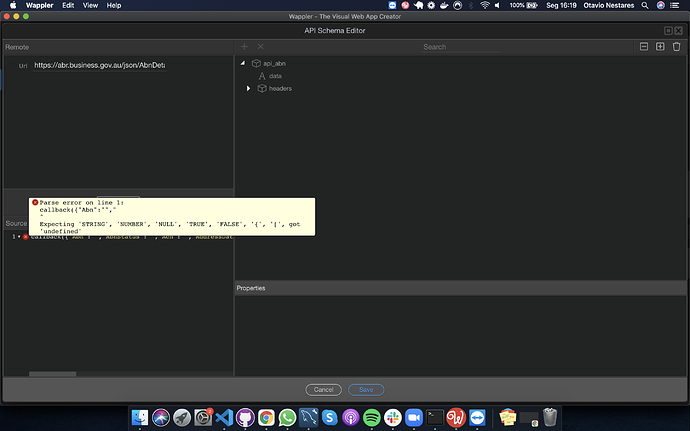Maximize the API Schema Editor dialog
This screenshot has height=431, width=690.
coord(668,31)
